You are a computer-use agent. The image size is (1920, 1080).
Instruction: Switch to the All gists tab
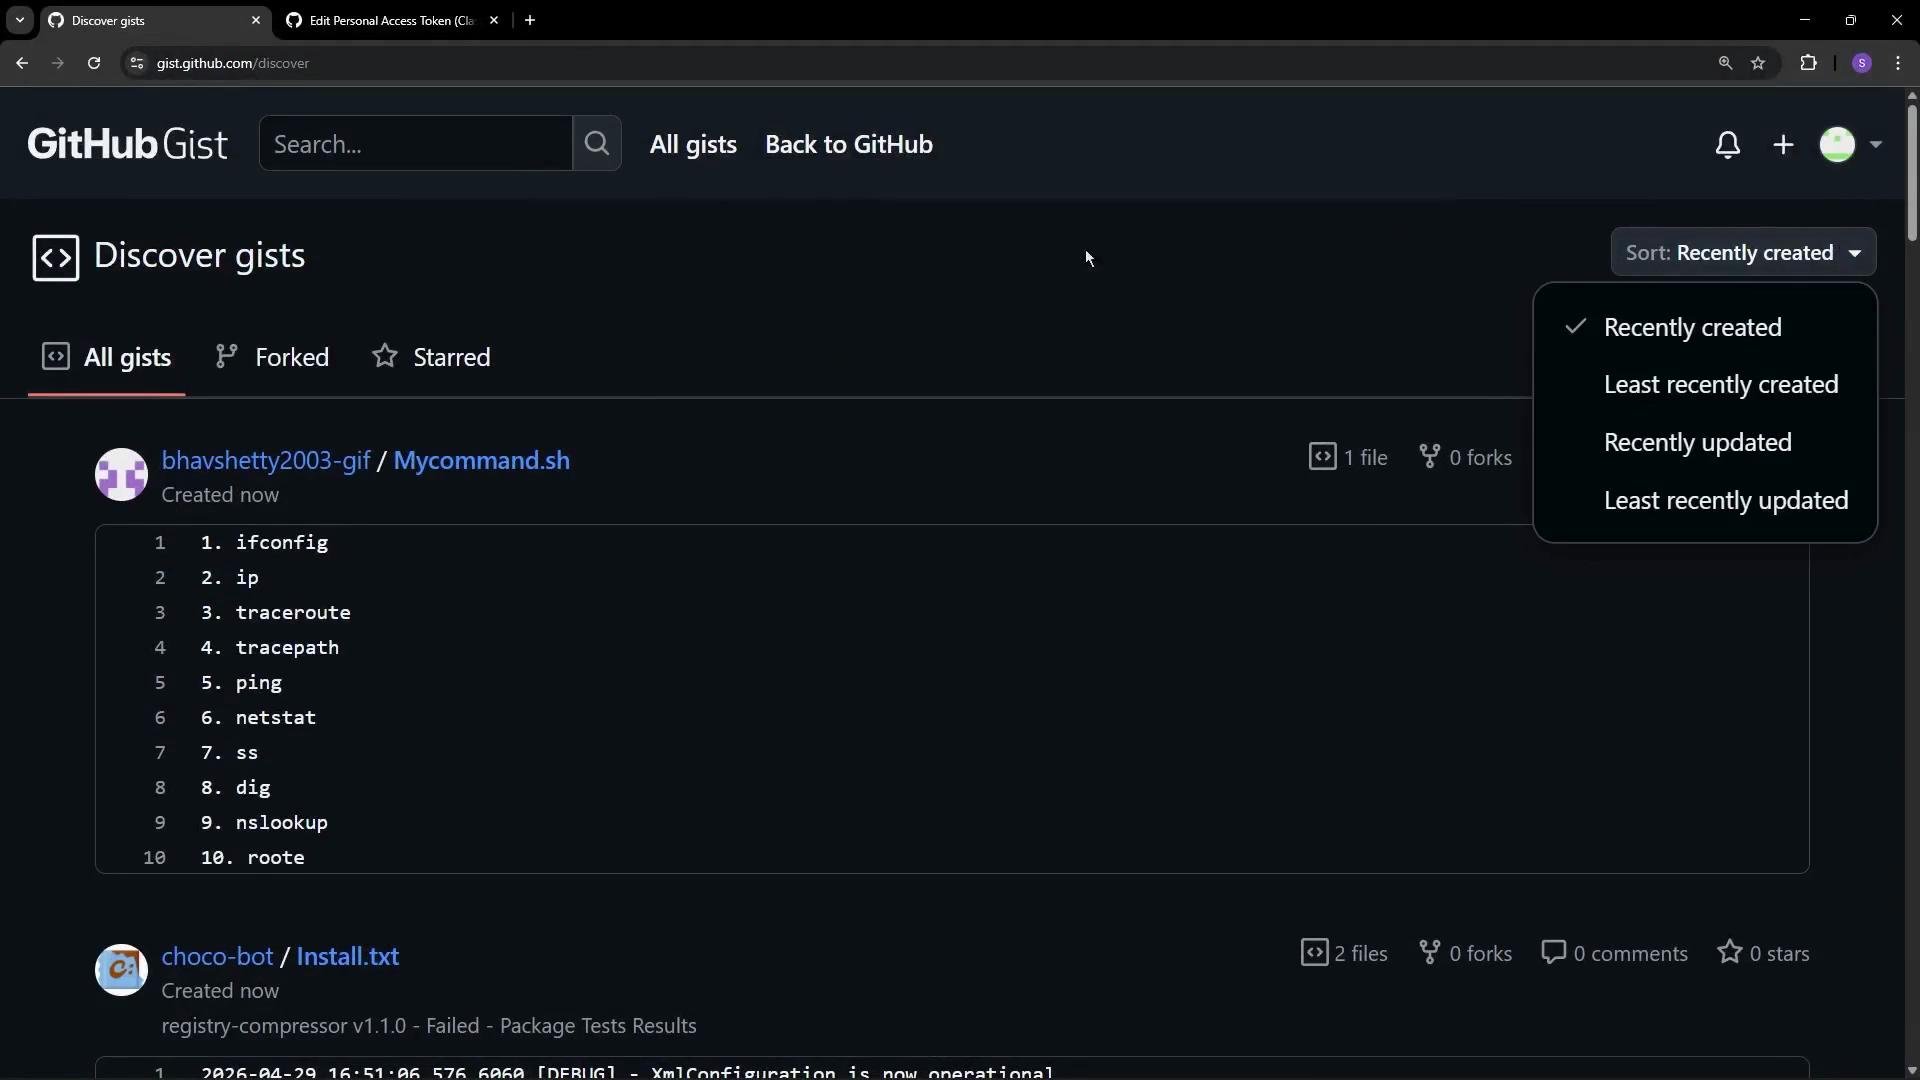[x=106, y=357]
